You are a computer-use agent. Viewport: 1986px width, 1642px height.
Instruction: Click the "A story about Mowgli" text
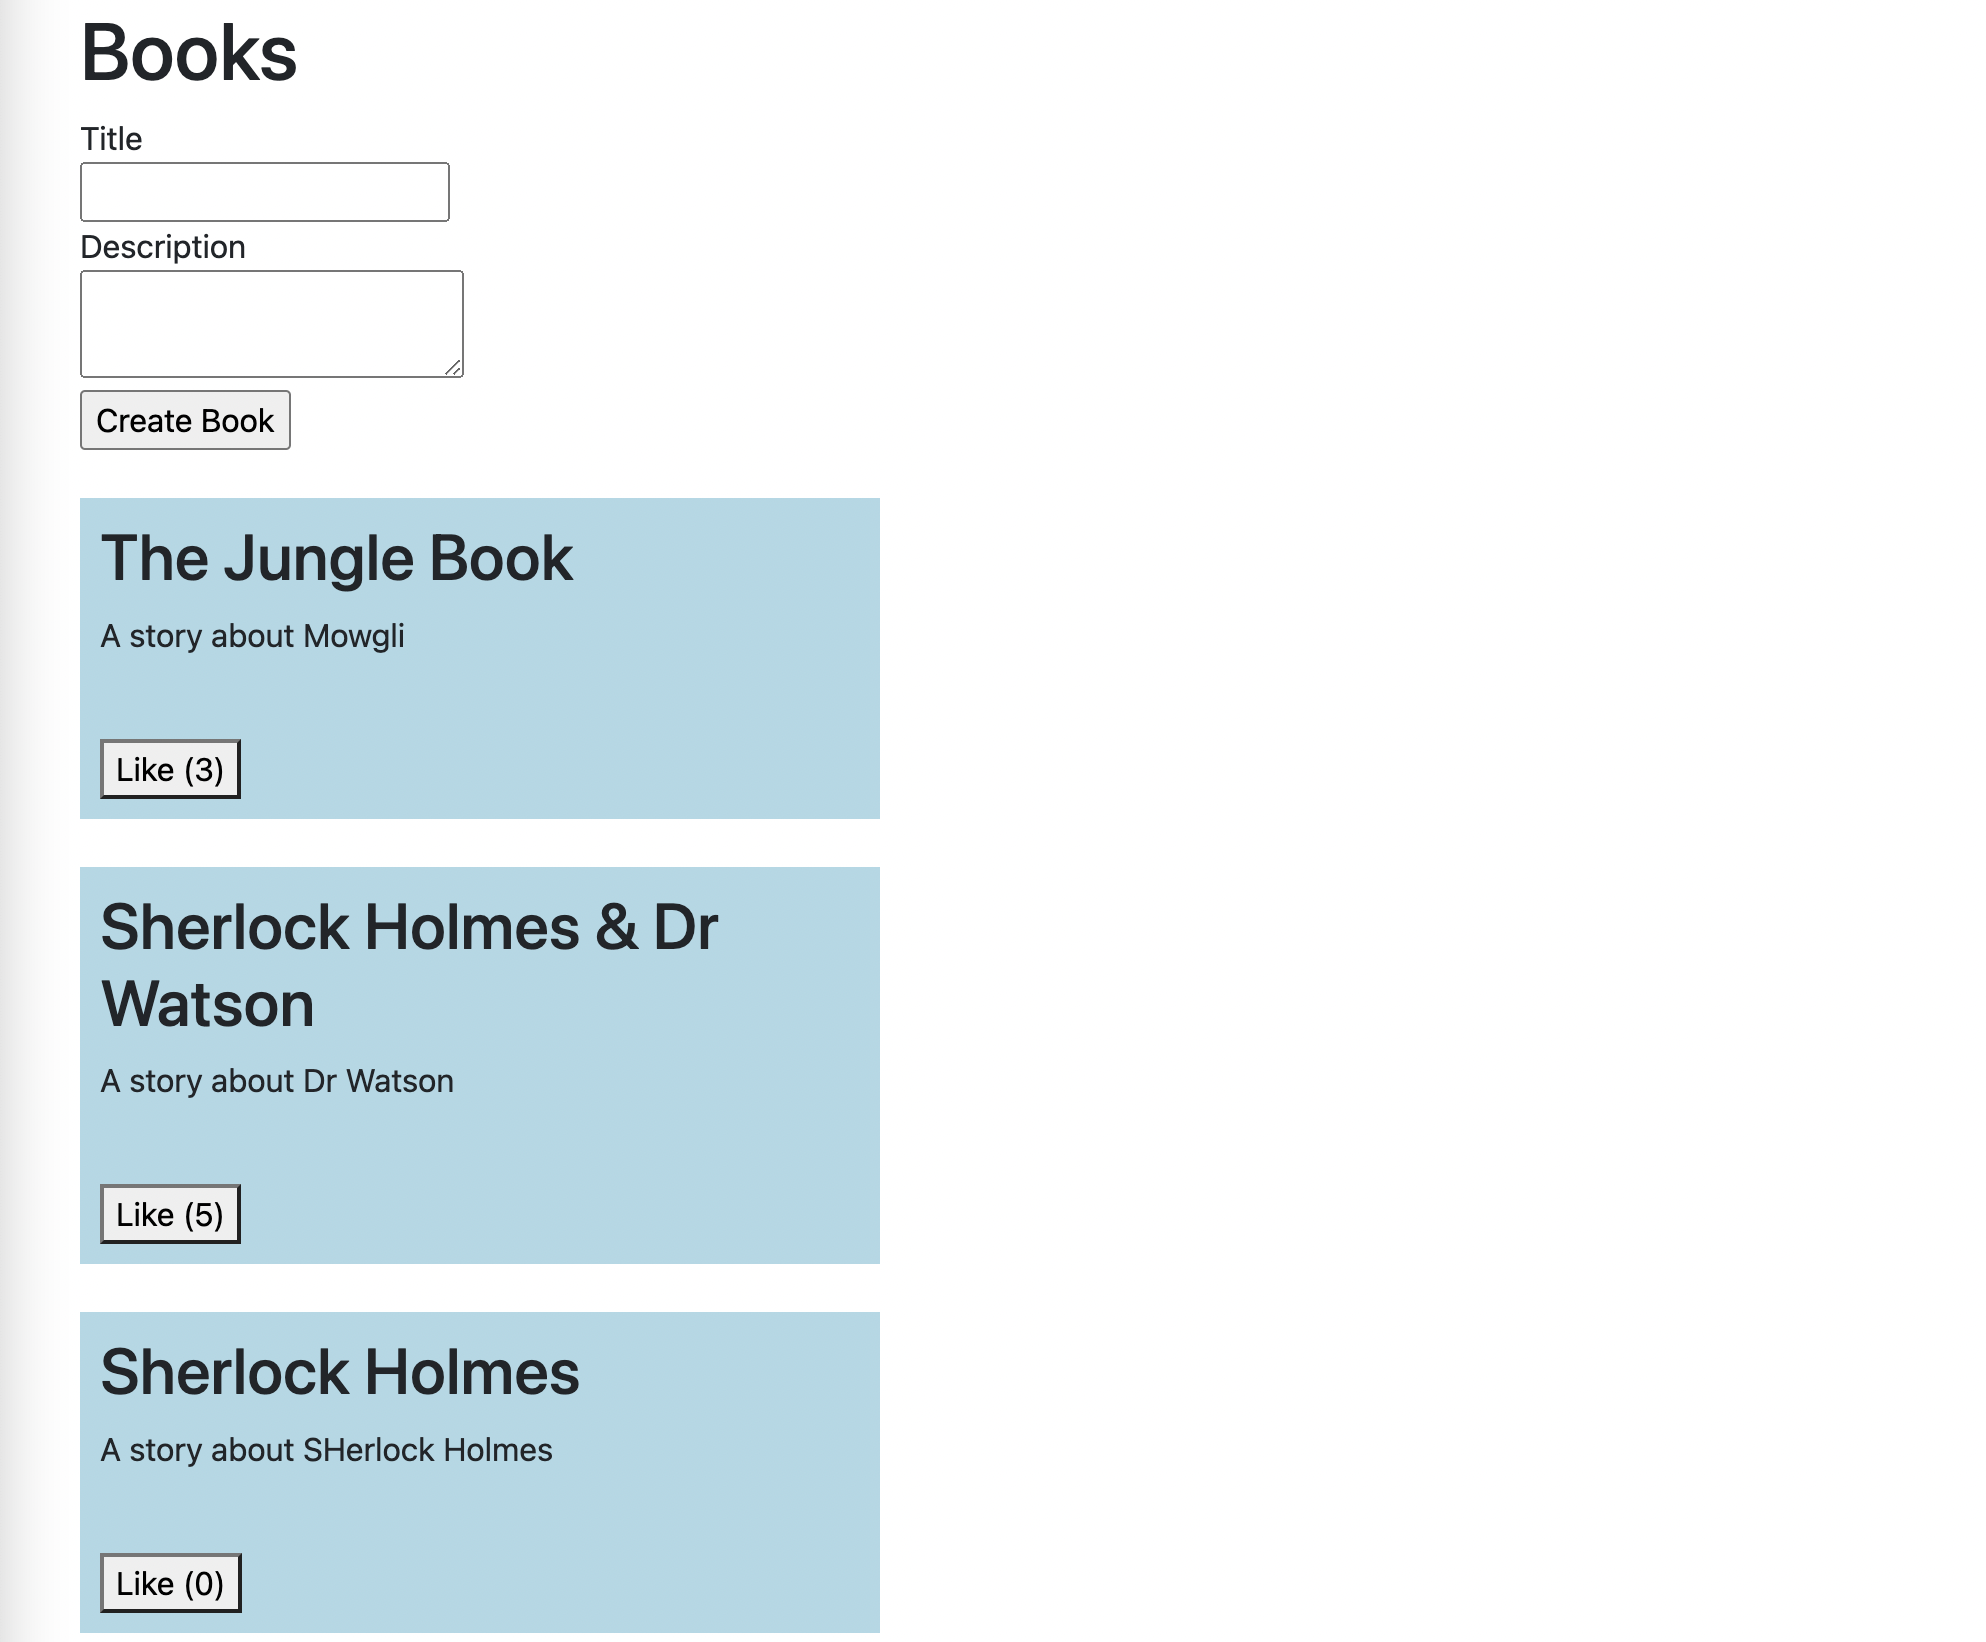(x=252, y=636)
